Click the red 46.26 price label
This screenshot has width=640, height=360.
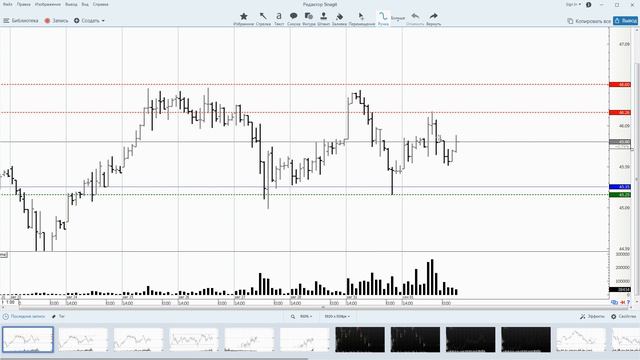(x=620, y=113)
